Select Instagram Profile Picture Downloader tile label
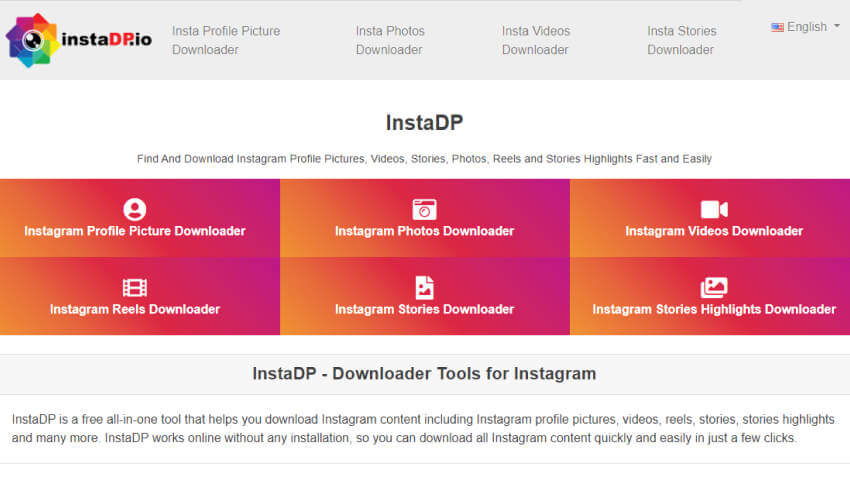Image resolution: width=850 pixels, height=500 pixels. [x=134, y=231]
